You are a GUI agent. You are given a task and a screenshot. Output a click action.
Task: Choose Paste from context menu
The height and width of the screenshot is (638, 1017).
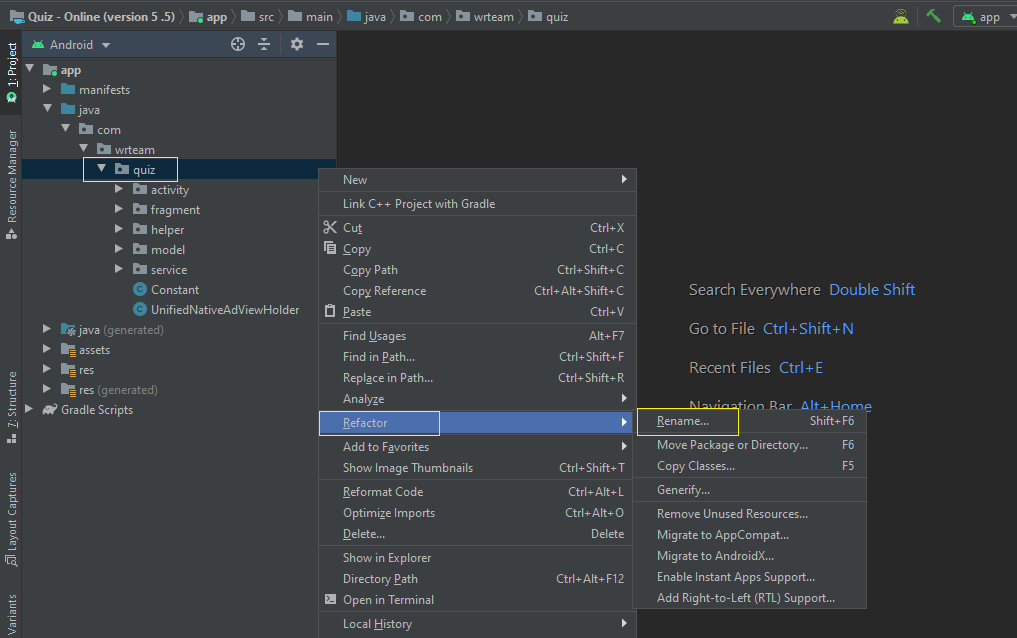(477, 312)
